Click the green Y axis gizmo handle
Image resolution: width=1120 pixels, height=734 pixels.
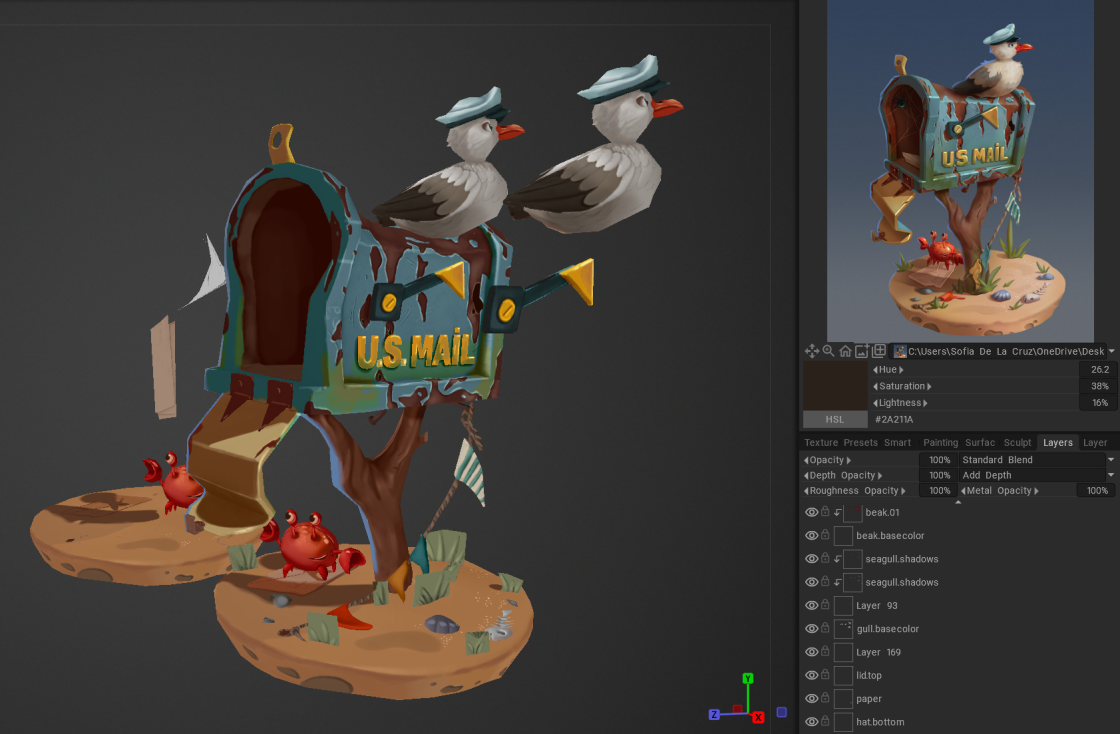click(x=748, y=678)
